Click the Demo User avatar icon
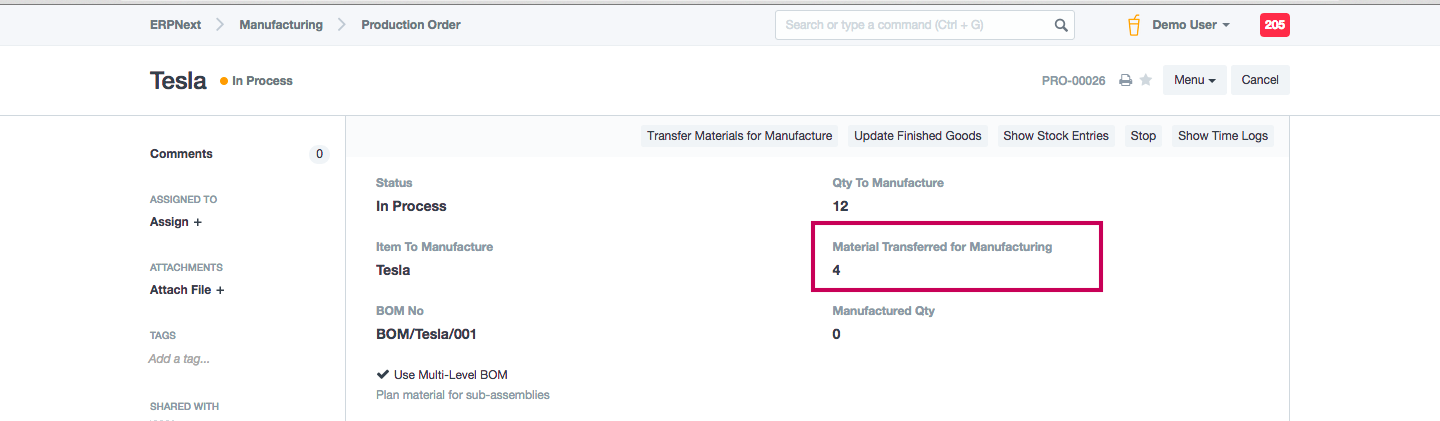 tap(1134, 25)
